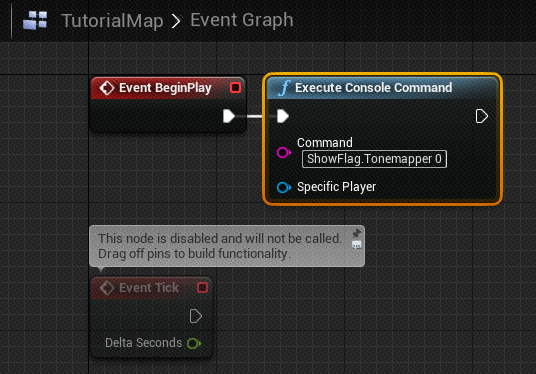Click the green Delta Seconds pin
The width and height of the screenshot is (536, 374).
click(x=194, y=343)
